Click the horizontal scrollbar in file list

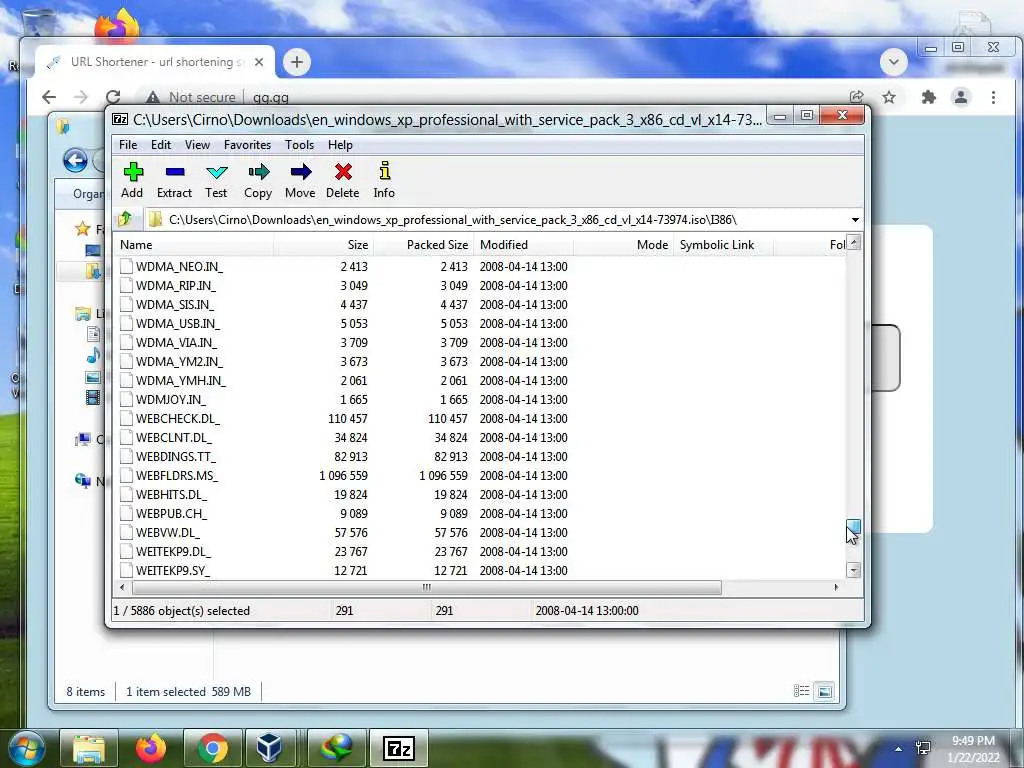(x=426, y=587)
